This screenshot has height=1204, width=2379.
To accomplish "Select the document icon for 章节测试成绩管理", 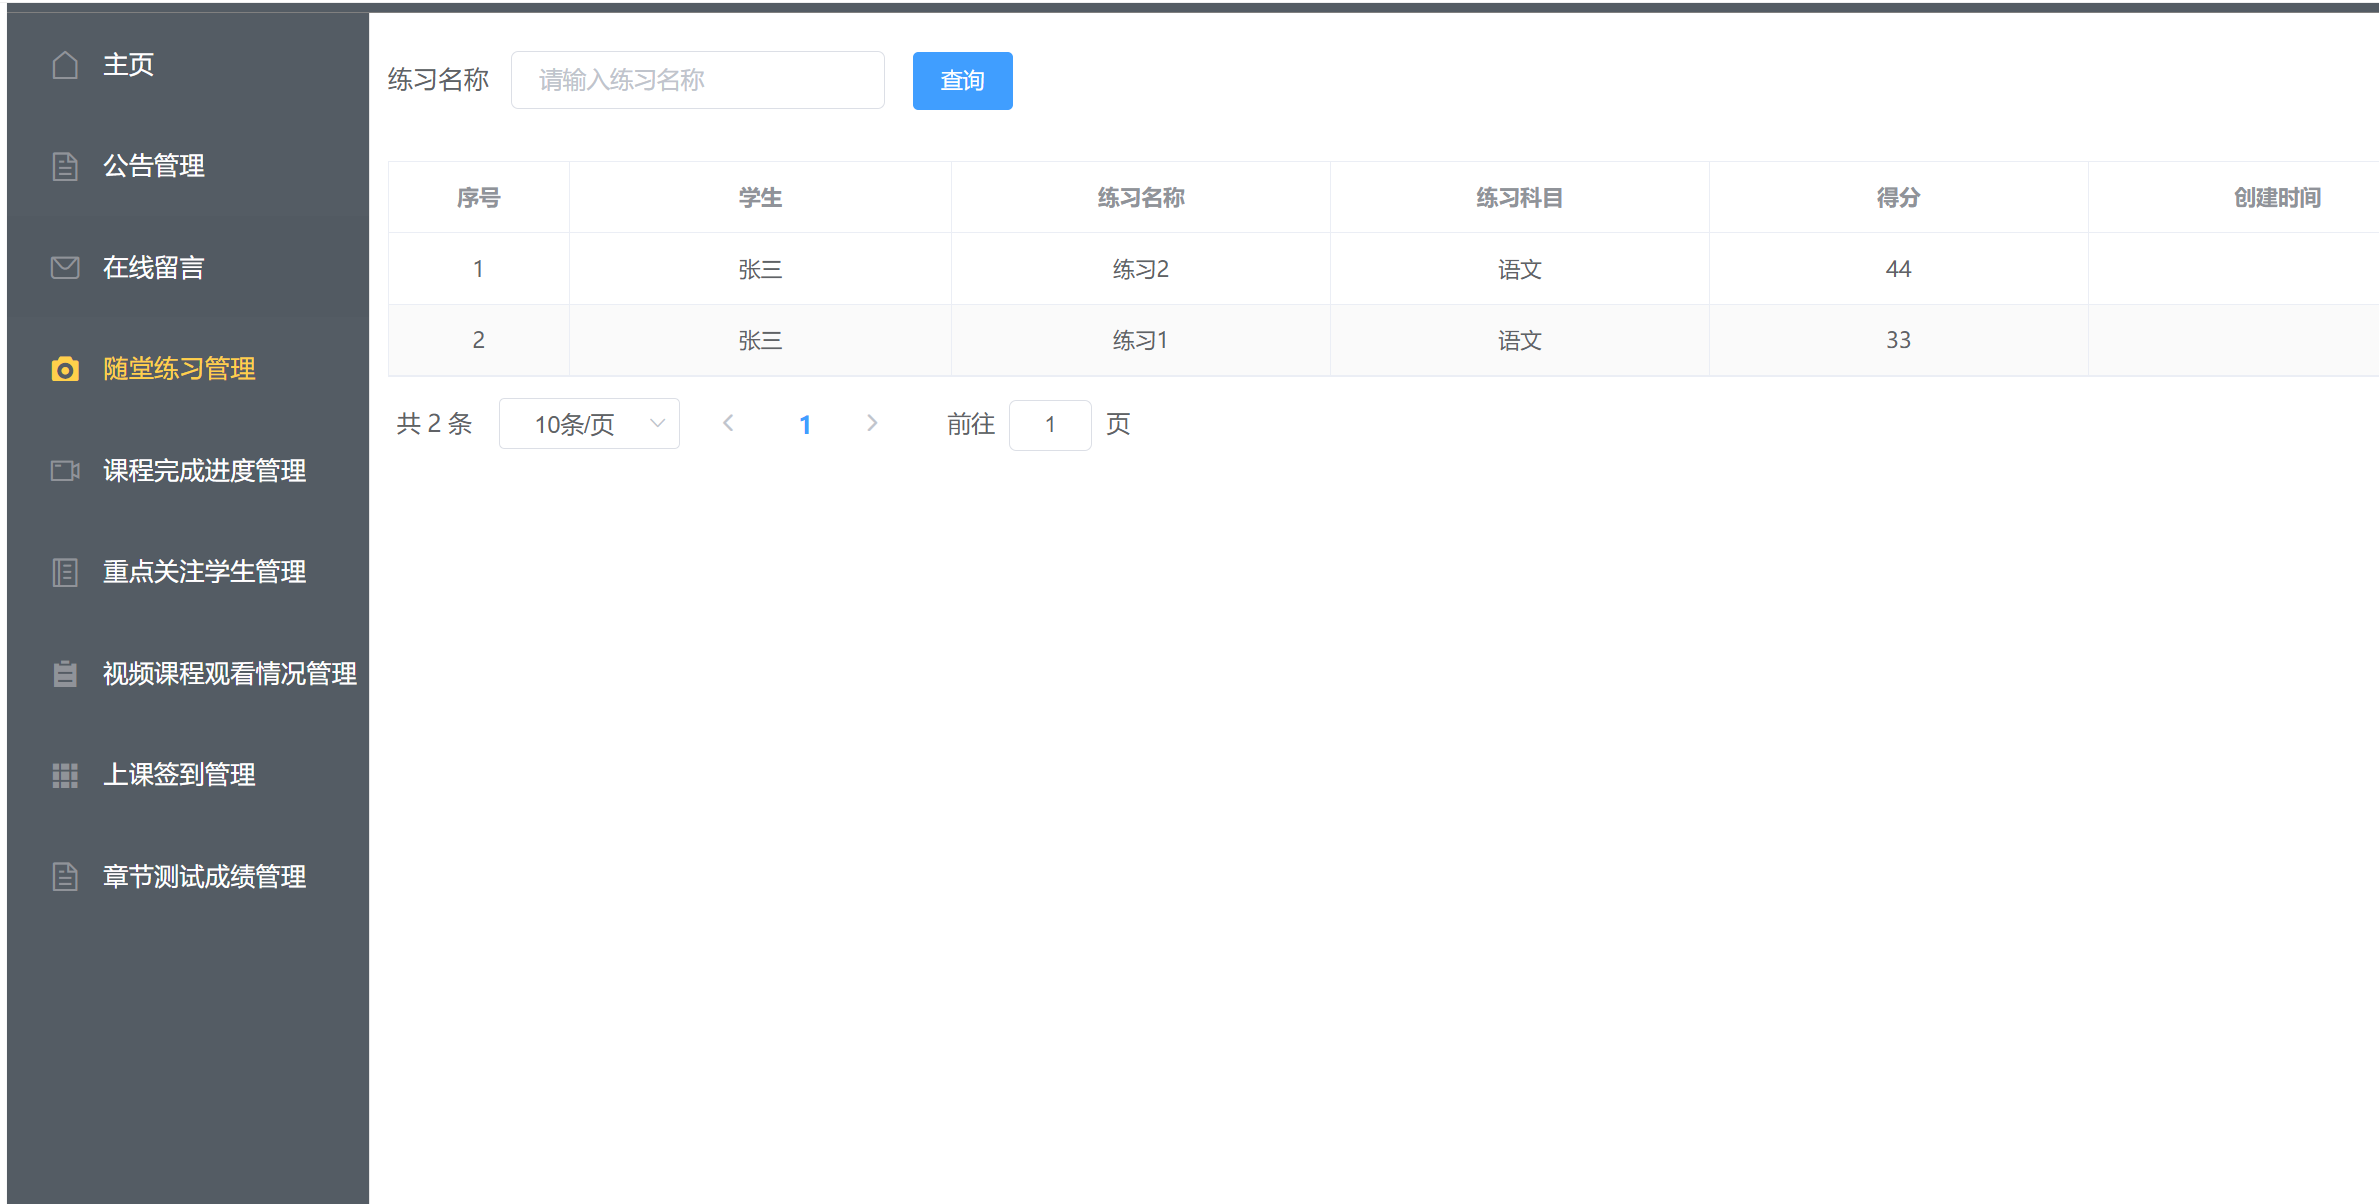I will [65, 877].
